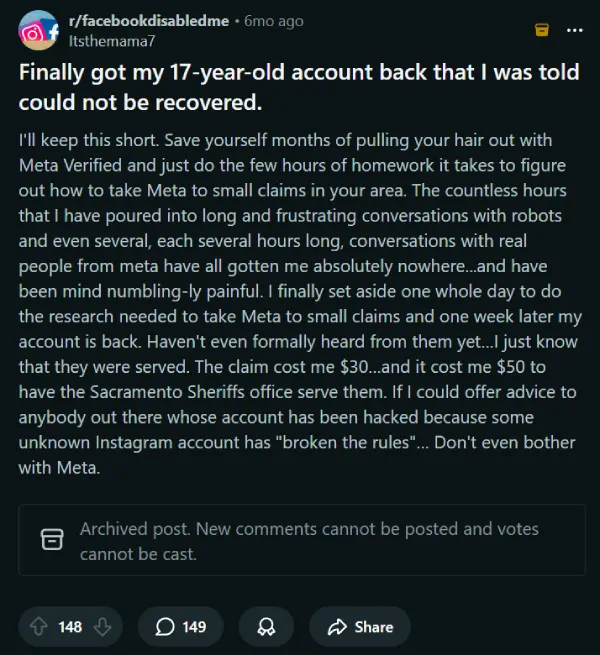
Task: Visit the Itsthemama7 user profile
Action: pos(110,39)
